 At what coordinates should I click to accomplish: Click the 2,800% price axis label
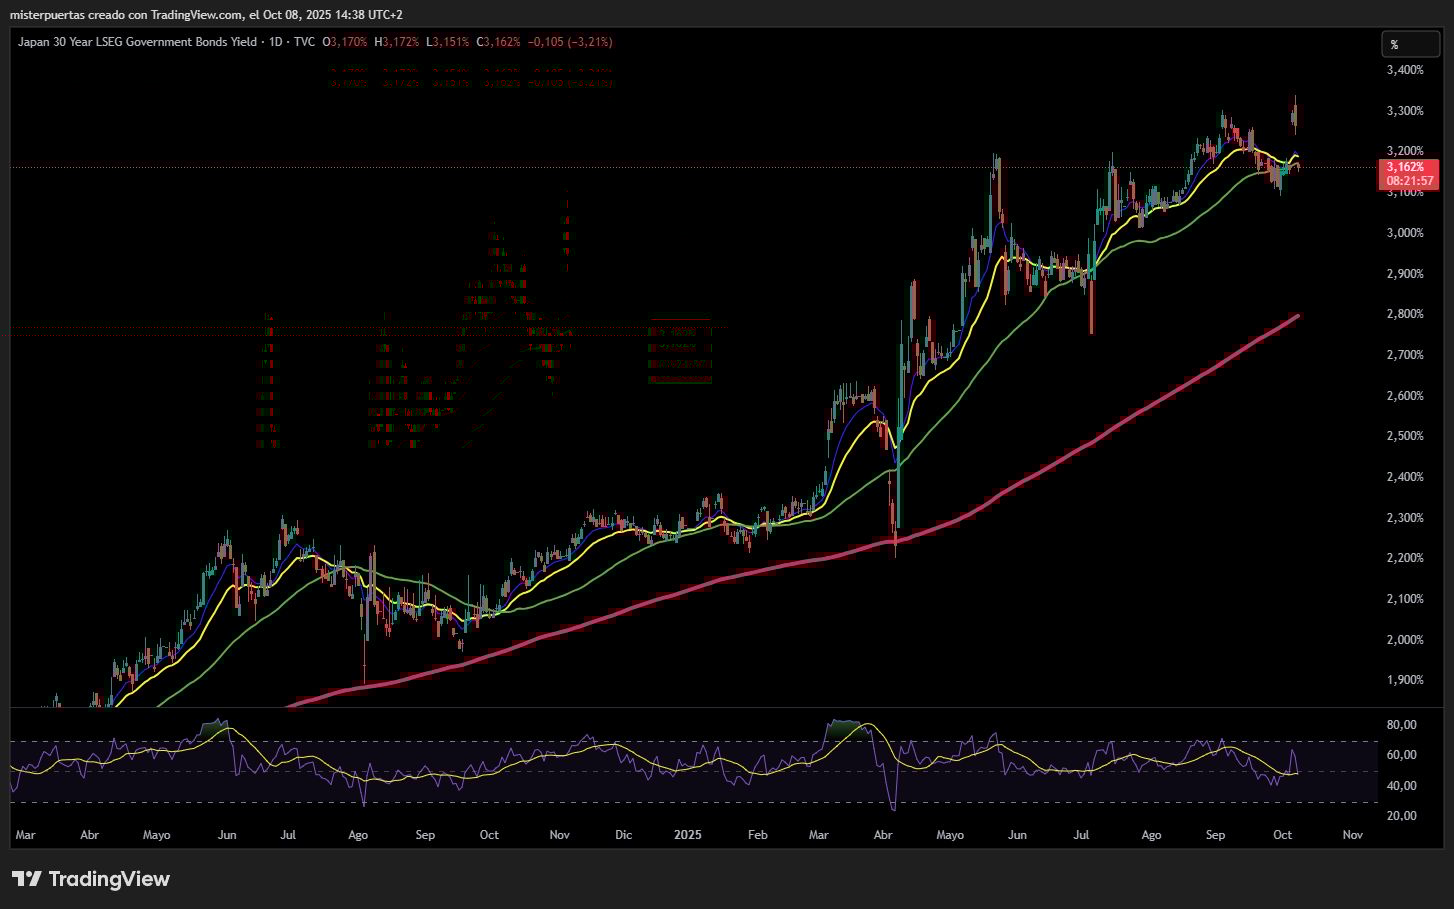click(1405, 314)
